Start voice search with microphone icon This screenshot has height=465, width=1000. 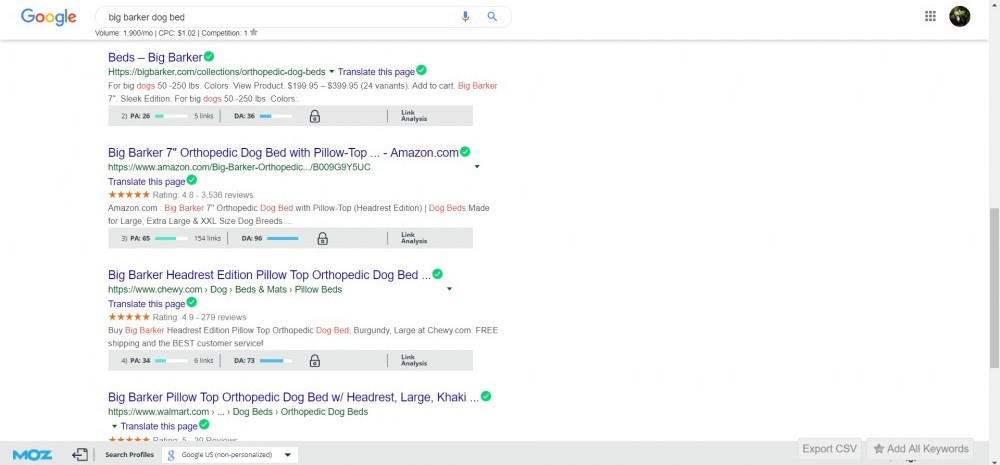(x=466, y=17)
